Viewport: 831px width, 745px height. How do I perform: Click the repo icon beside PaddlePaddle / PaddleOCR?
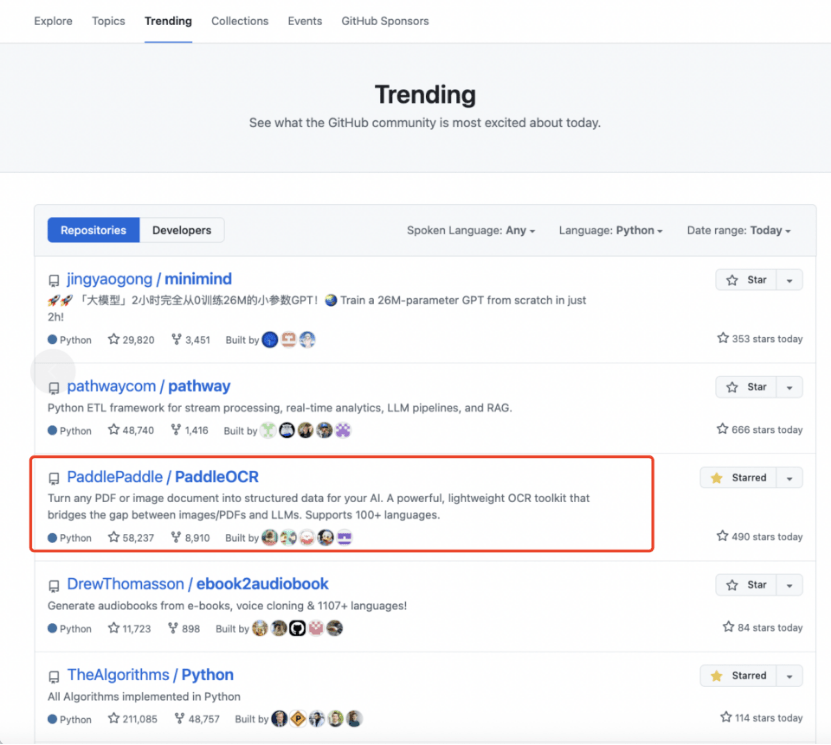pyautogui.click(x=54, y=478)
